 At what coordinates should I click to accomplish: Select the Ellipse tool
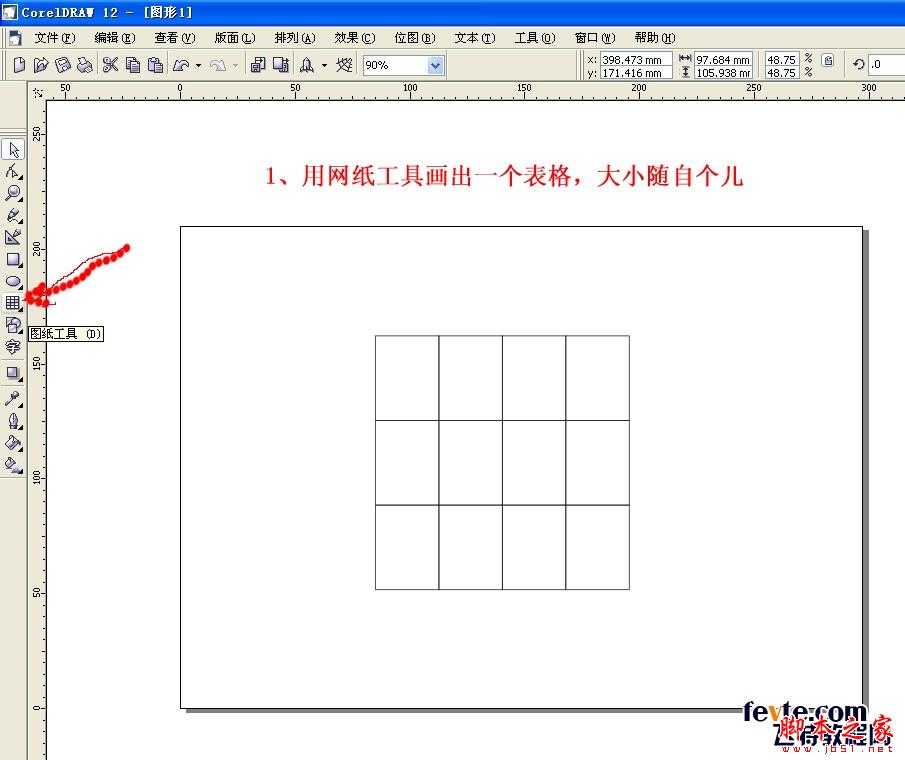(13, 281)
